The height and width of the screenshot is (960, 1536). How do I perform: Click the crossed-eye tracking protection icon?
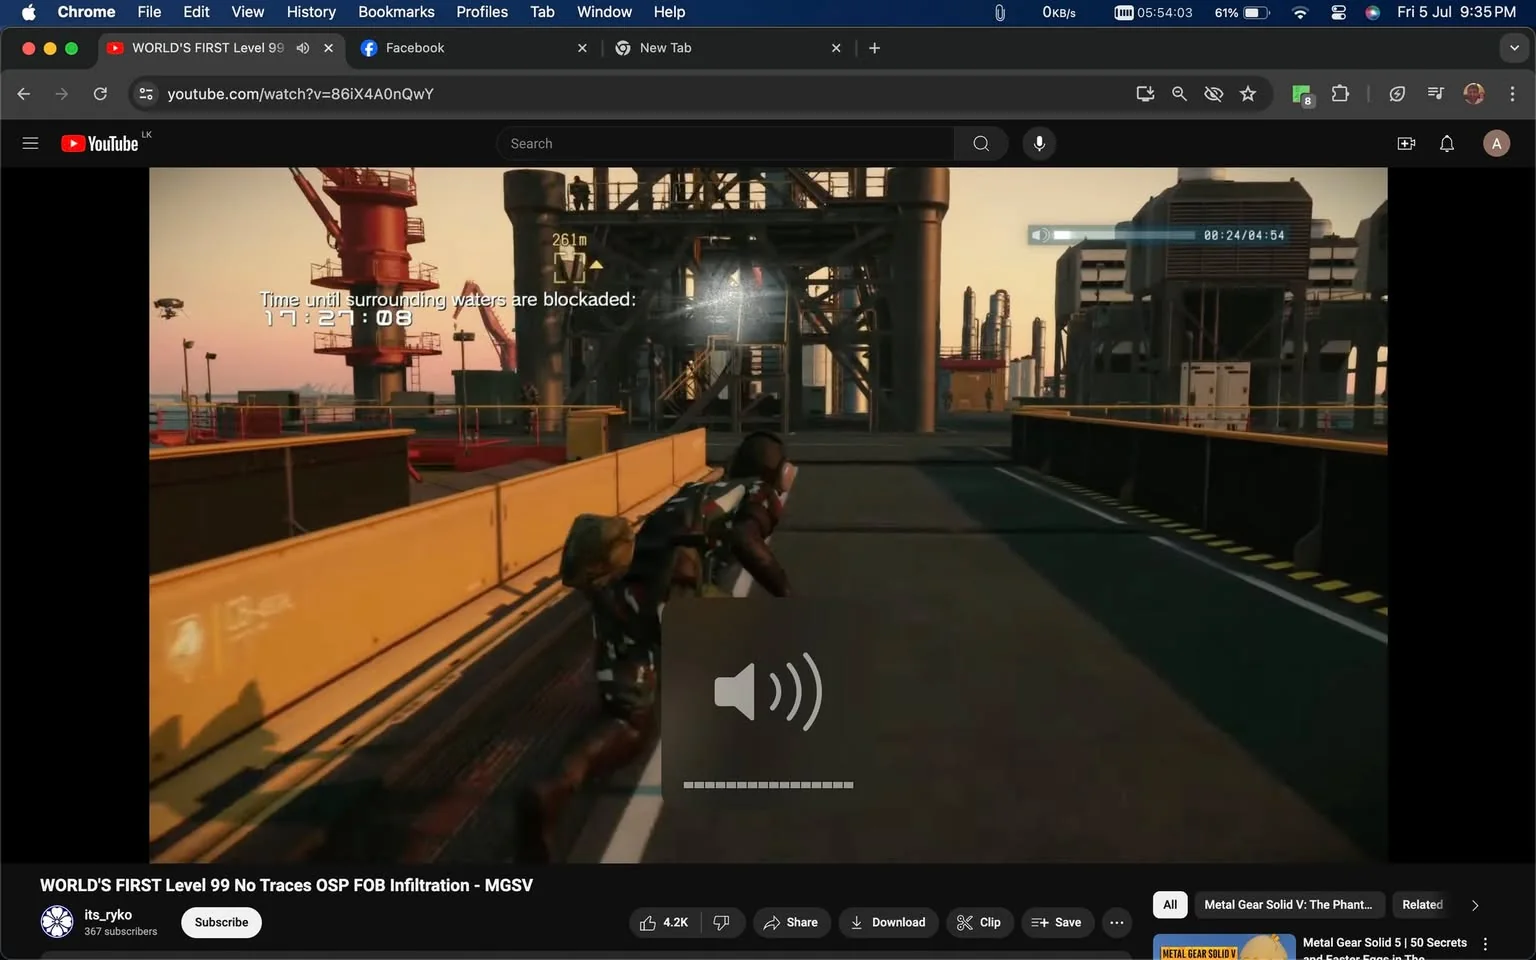(x=1213, y=93)
